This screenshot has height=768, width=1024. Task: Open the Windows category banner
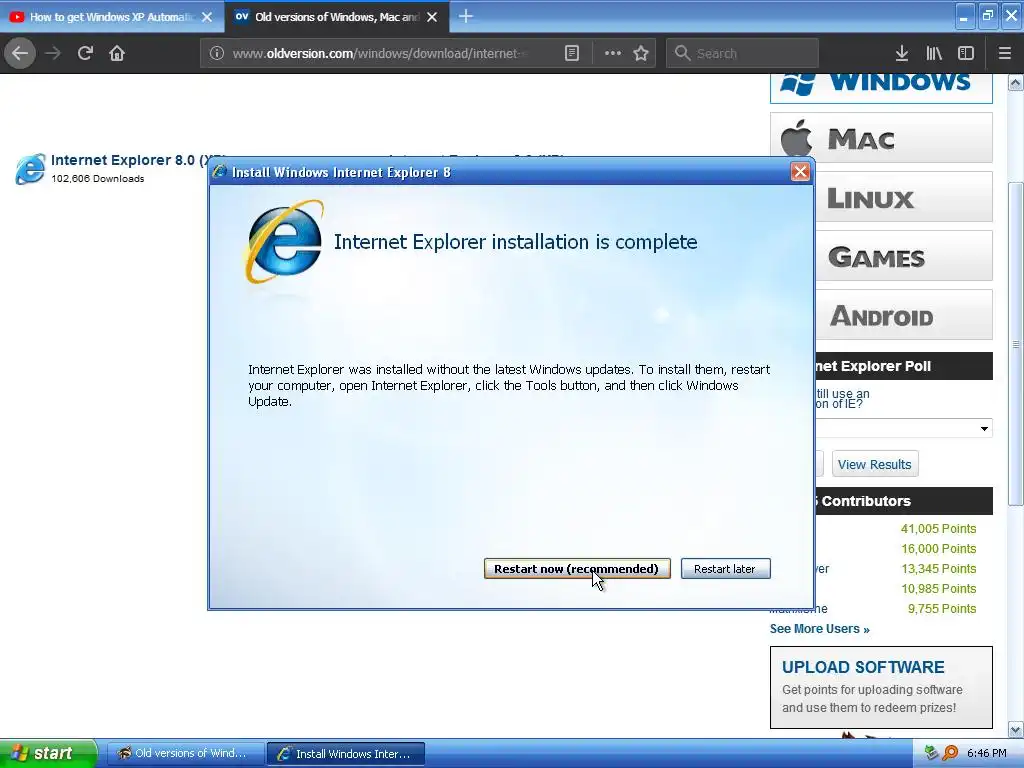click(x=881, y=88)
